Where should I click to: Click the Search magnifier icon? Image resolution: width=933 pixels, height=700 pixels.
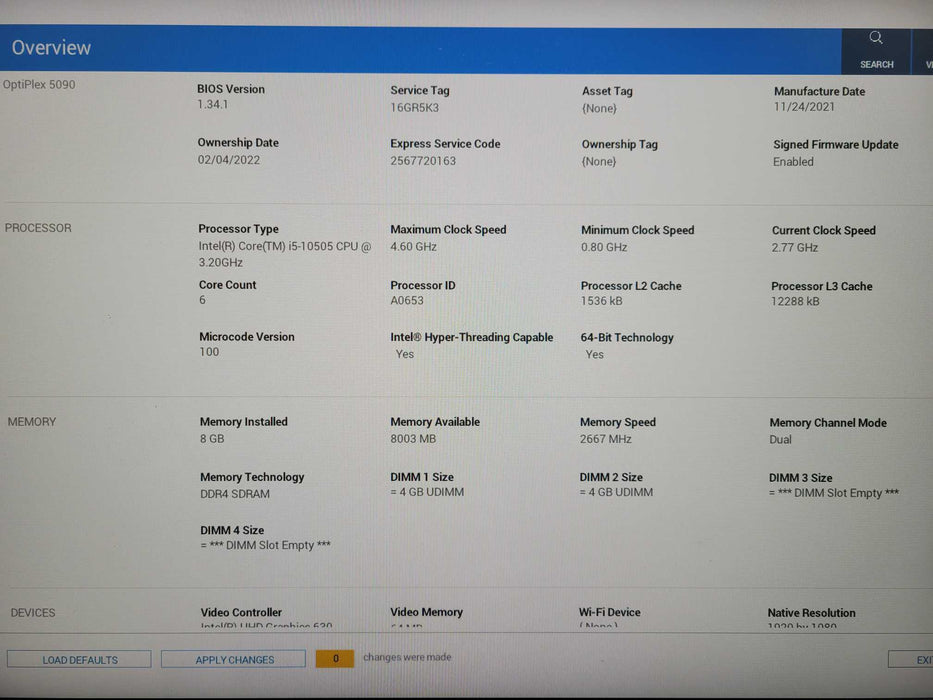(x=875, y=38)
